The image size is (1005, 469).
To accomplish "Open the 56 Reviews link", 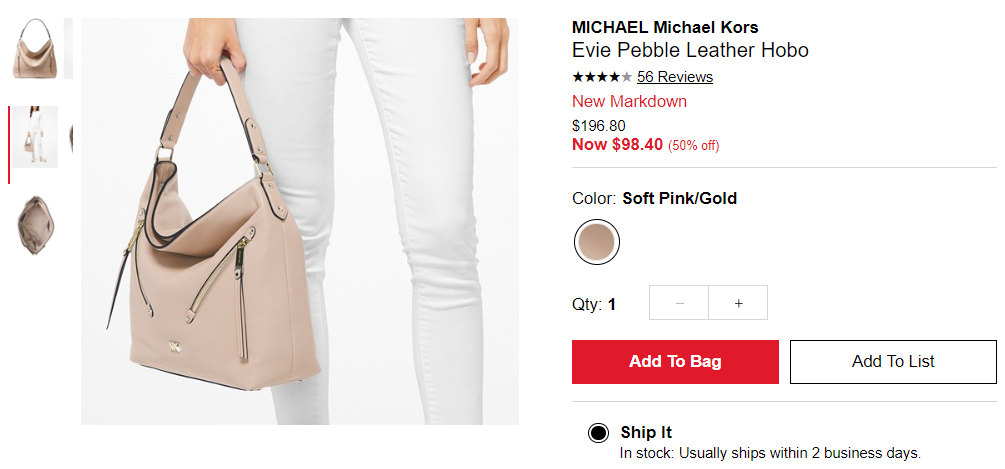I will 674,78.
